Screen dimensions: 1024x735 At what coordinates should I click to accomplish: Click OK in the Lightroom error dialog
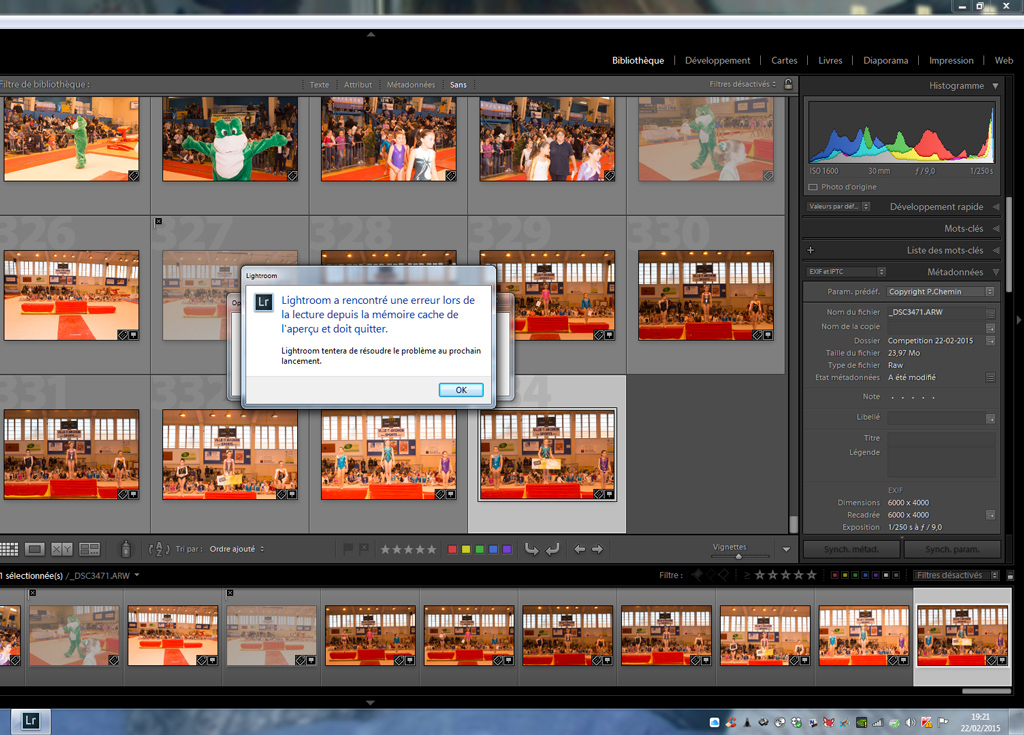[x=461, y=390]
